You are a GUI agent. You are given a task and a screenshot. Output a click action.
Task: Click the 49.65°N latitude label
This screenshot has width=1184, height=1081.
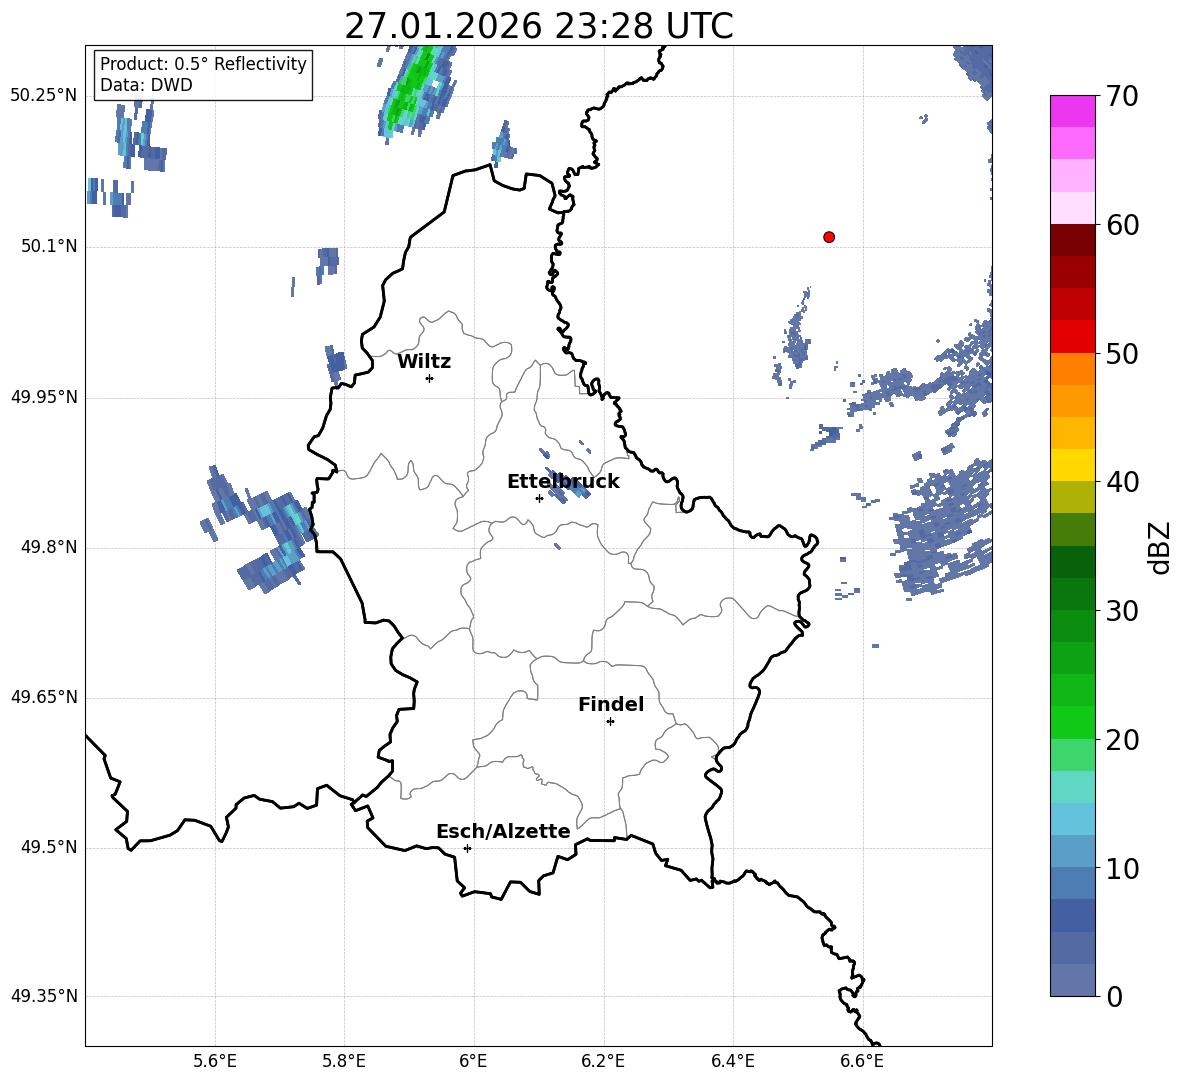[x=44, y=696]
